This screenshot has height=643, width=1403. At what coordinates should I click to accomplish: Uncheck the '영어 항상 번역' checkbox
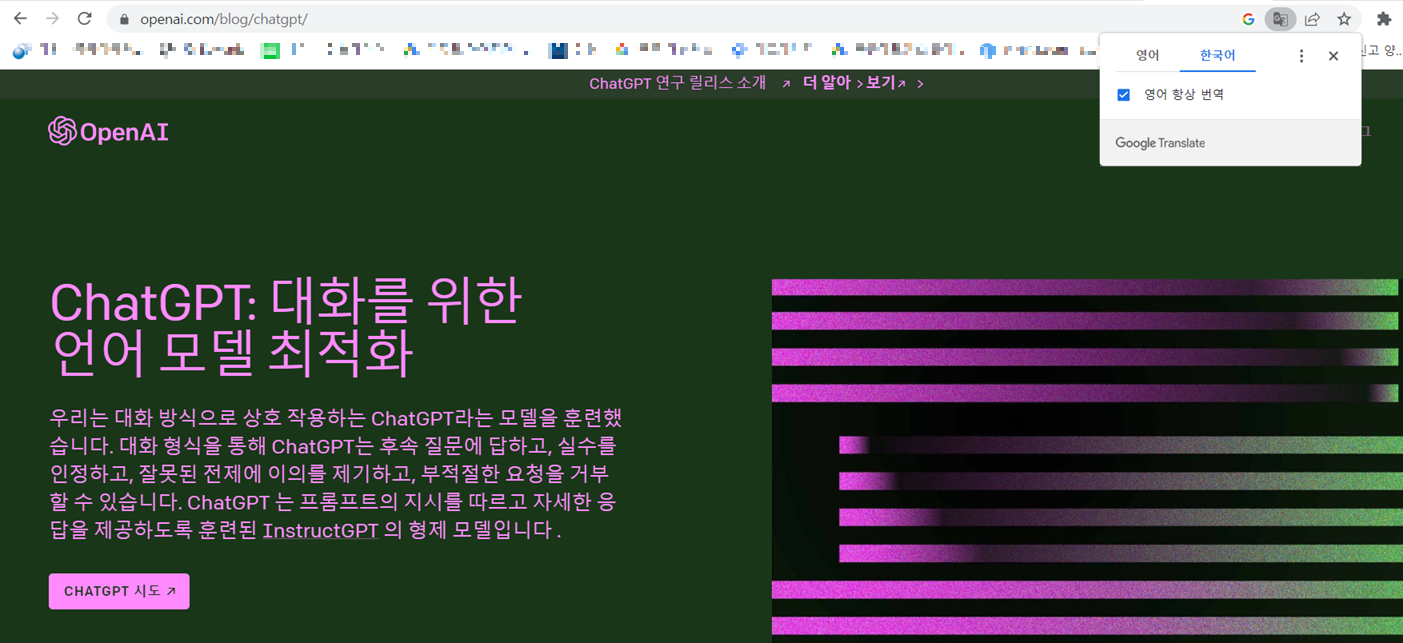click(x=1123, y=96)
